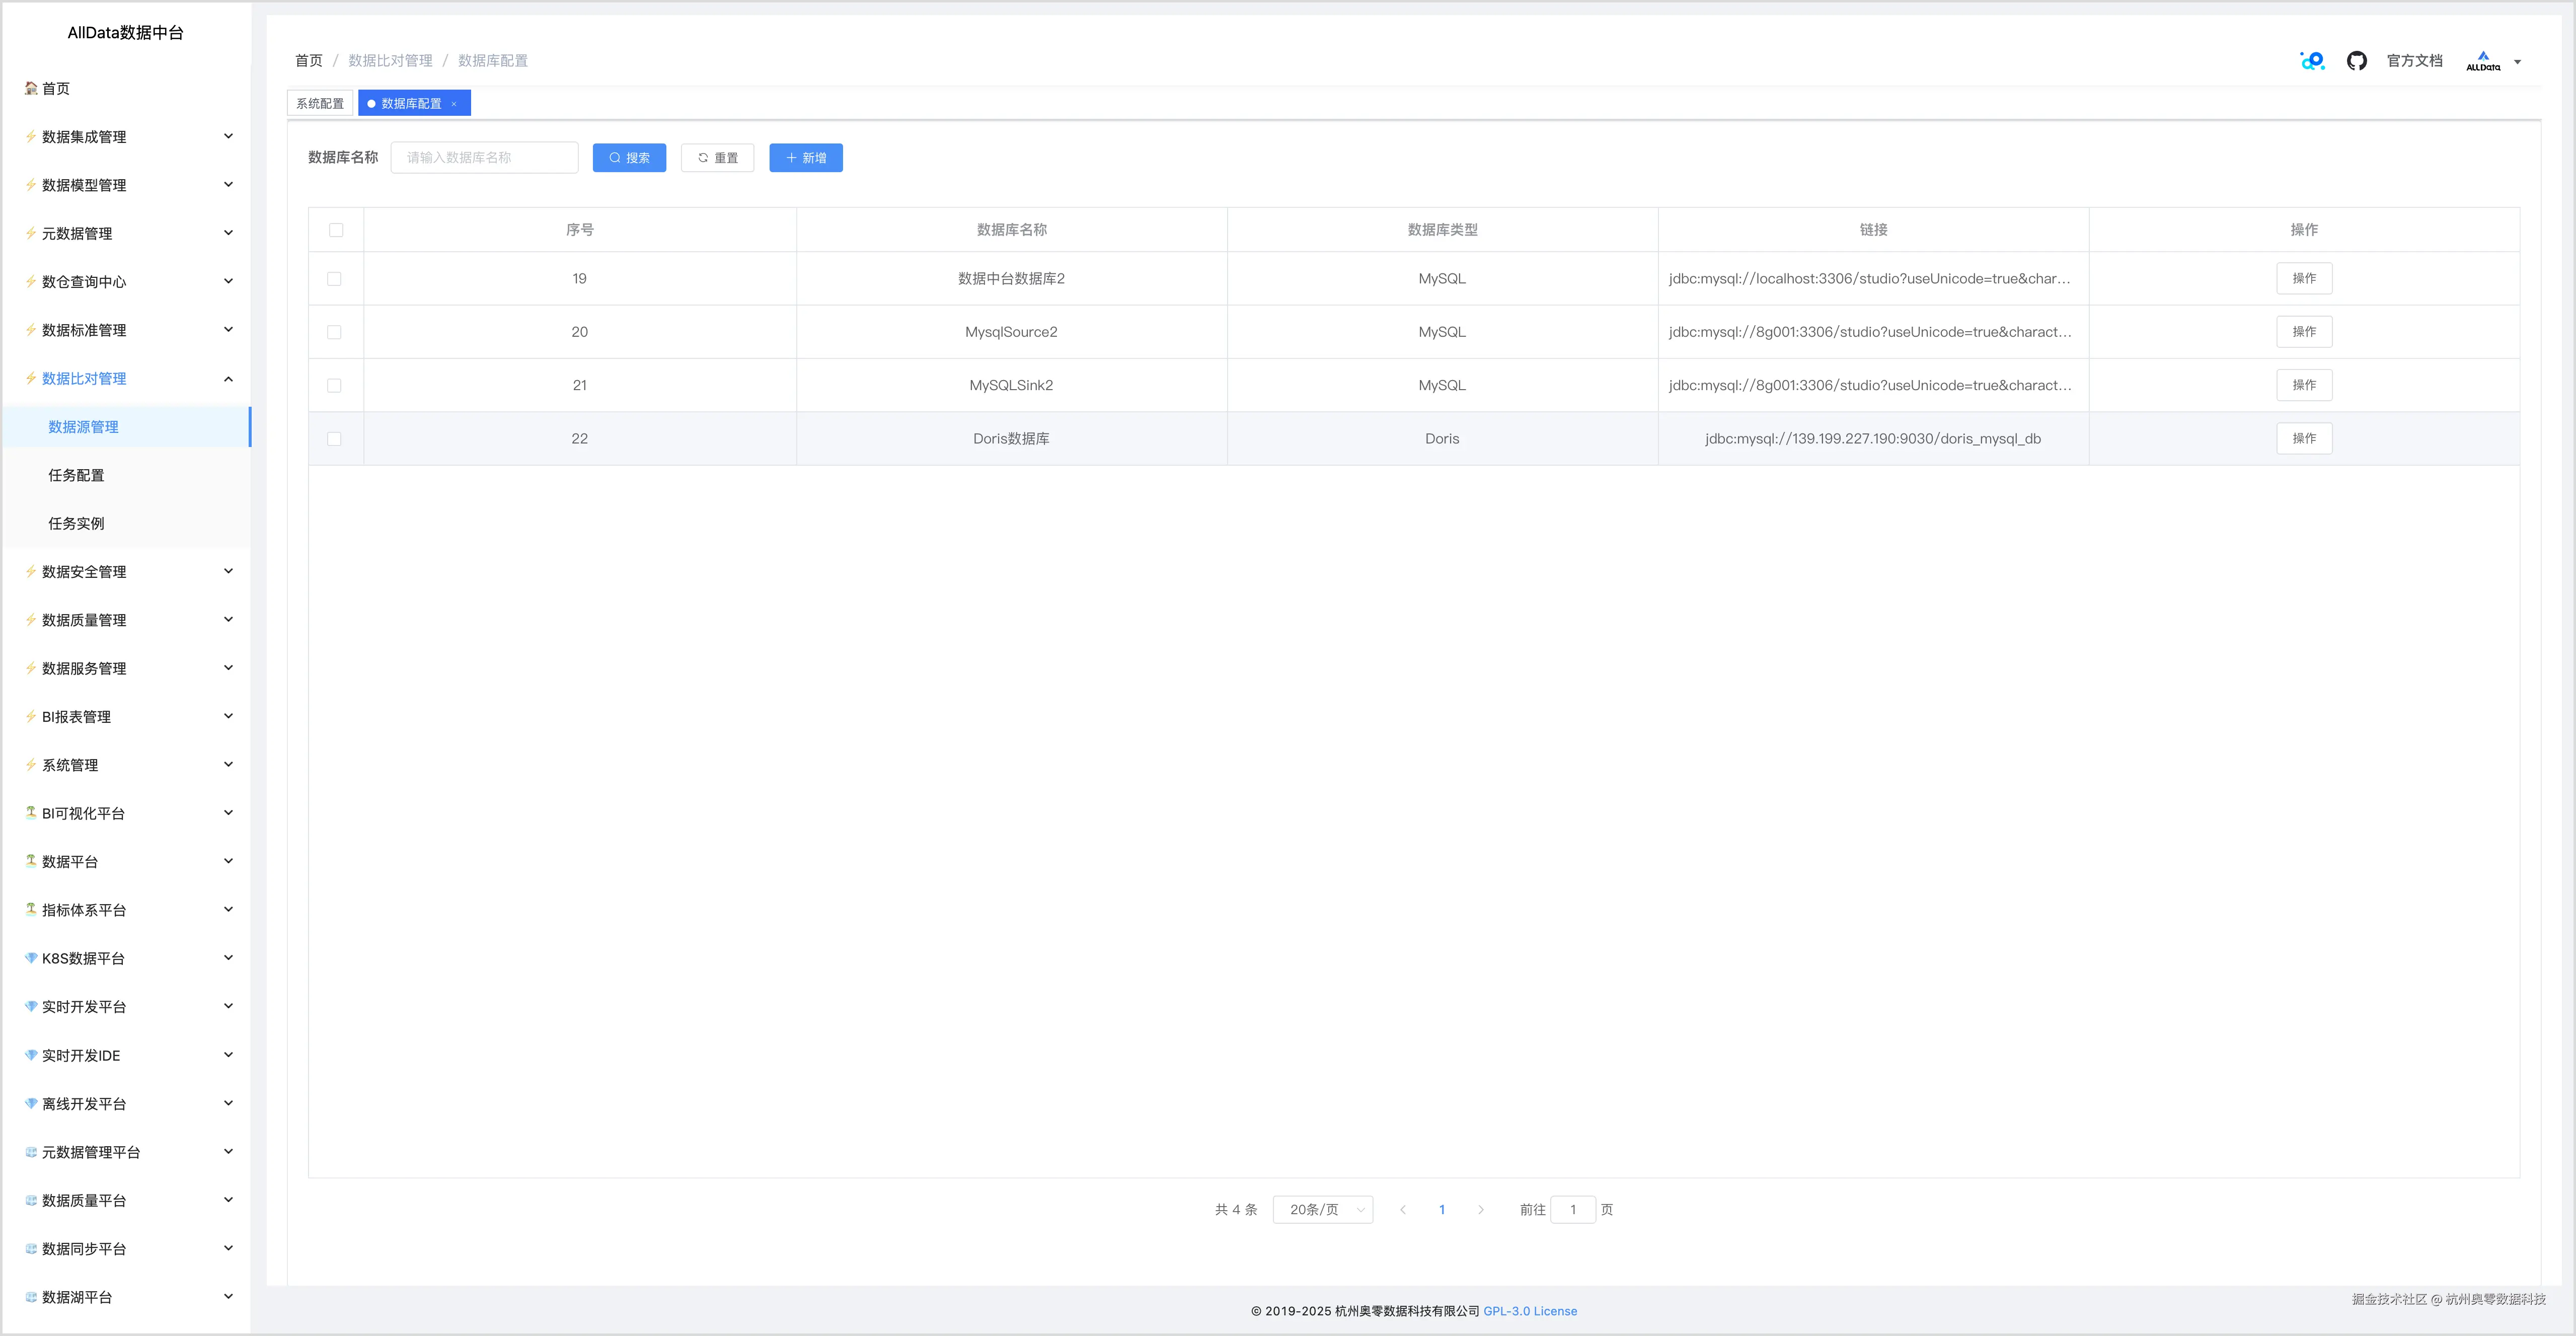This screenshot has width=2576, height=1336.
Task: Collapse the 数据比对管理 menu
Action: coord(228,379)
